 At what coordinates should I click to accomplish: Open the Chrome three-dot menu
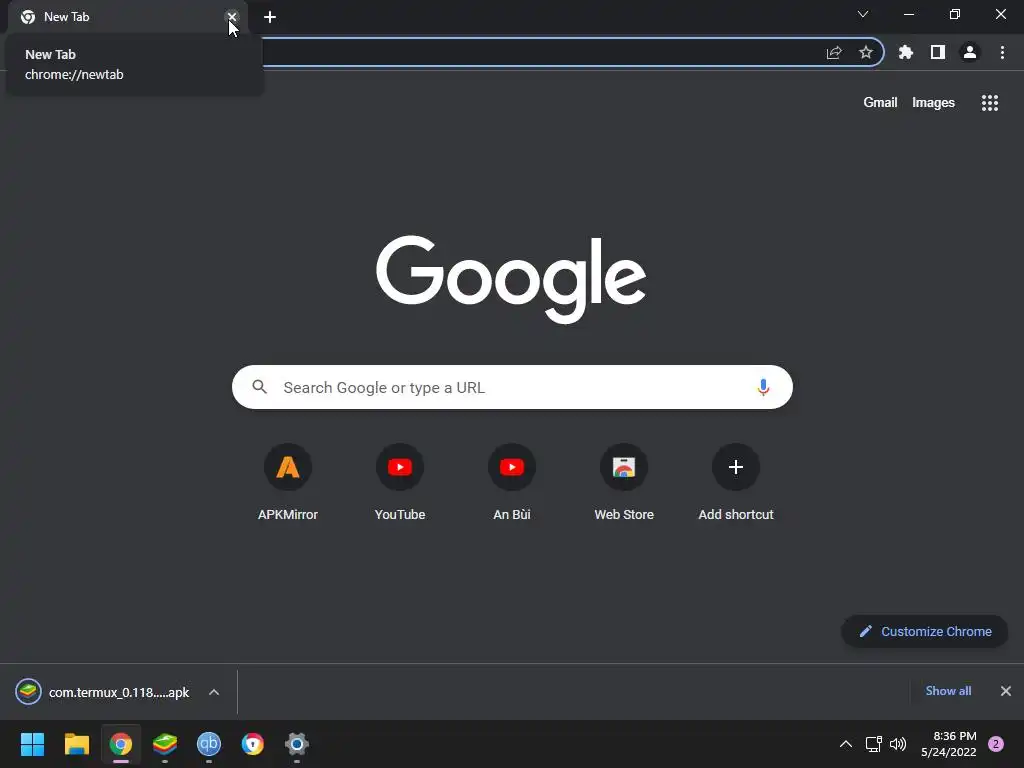coord(1002,52)
